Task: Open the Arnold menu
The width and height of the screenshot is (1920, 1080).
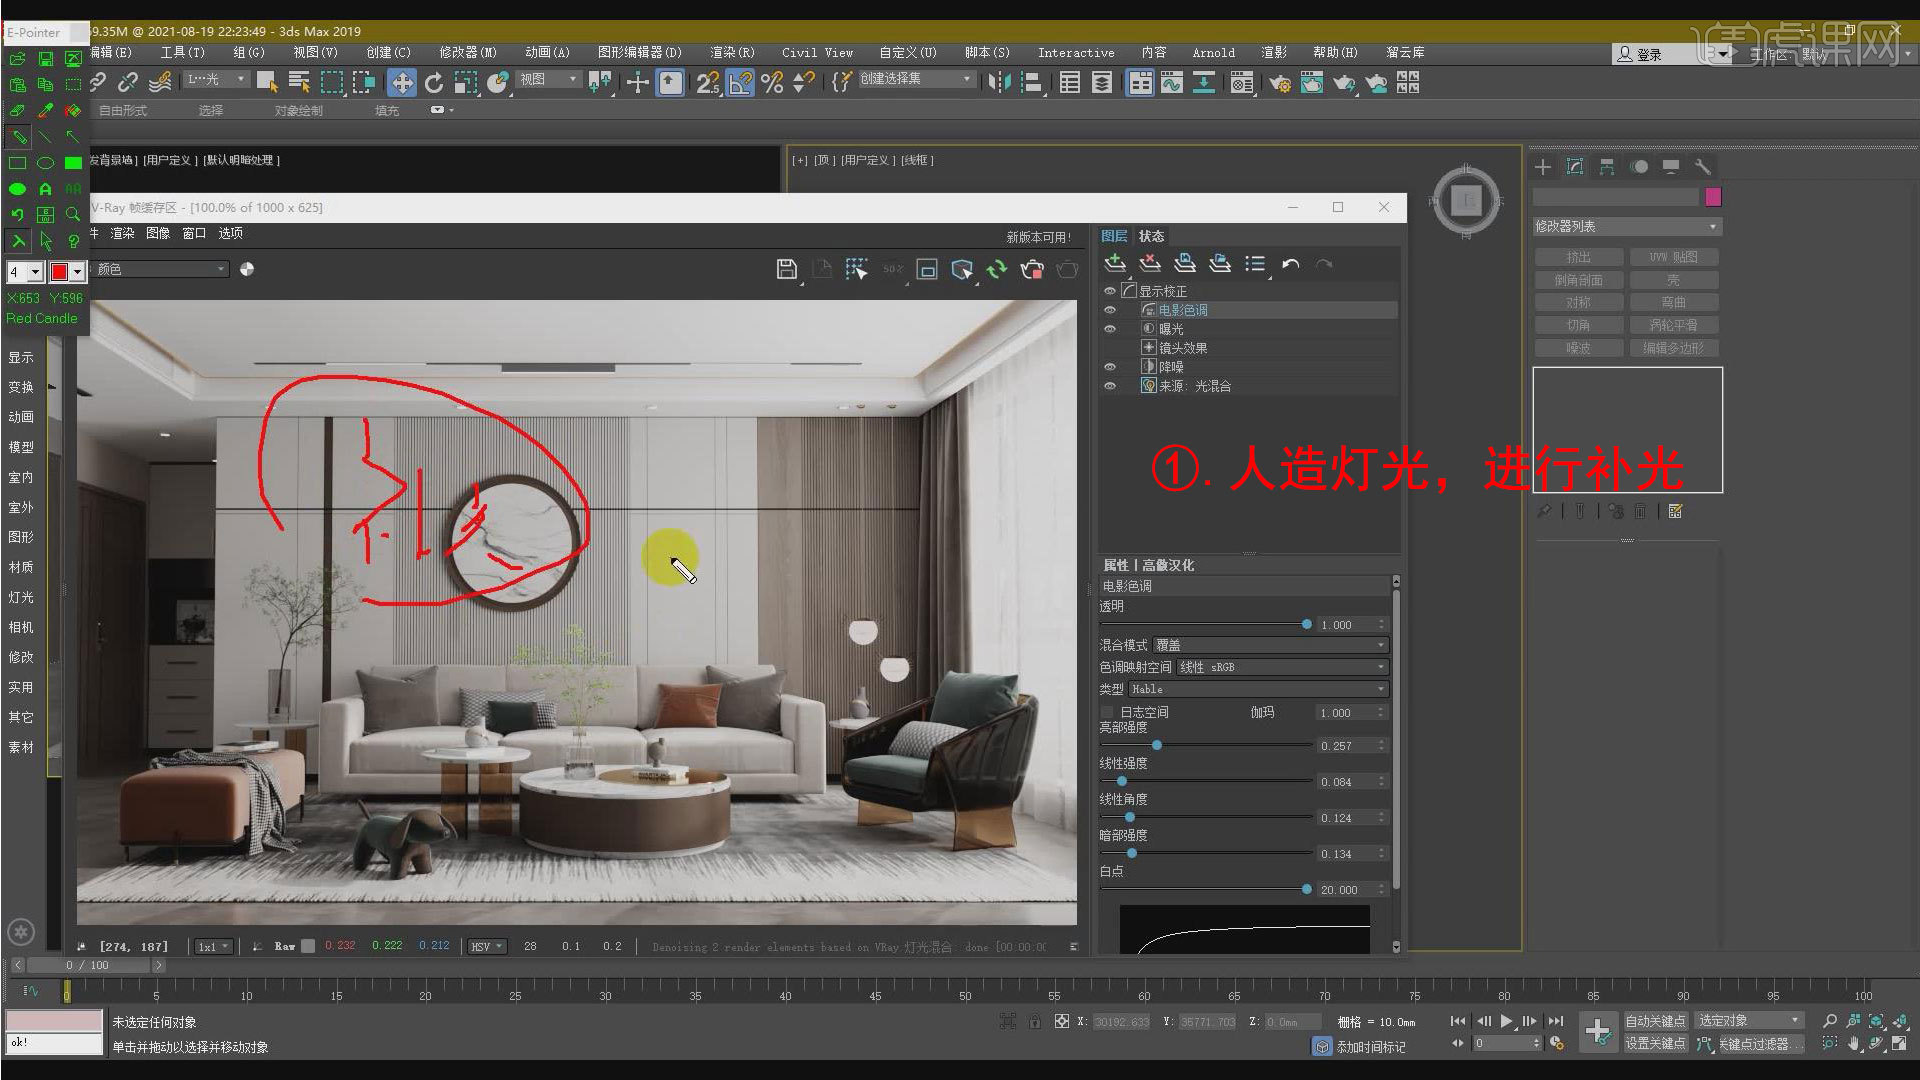Action: coord(1213,52)
